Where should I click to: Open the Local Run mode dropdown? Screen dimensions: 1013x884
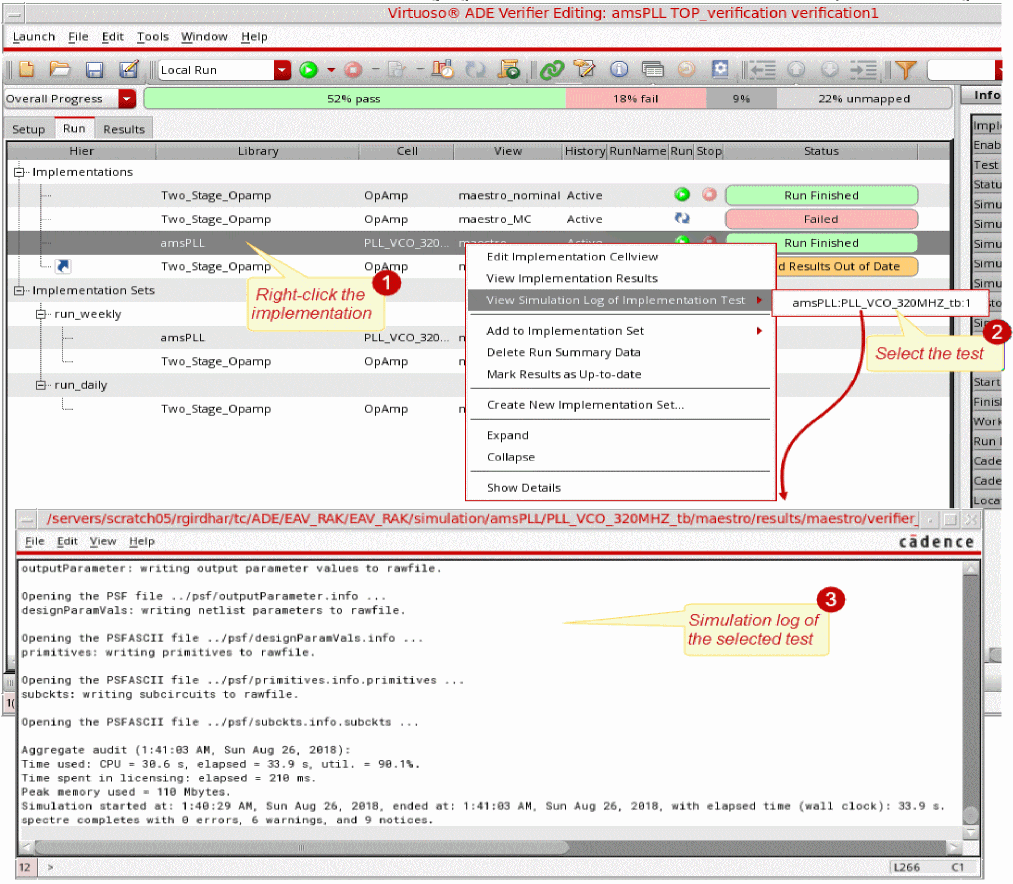tap(282, 70)
